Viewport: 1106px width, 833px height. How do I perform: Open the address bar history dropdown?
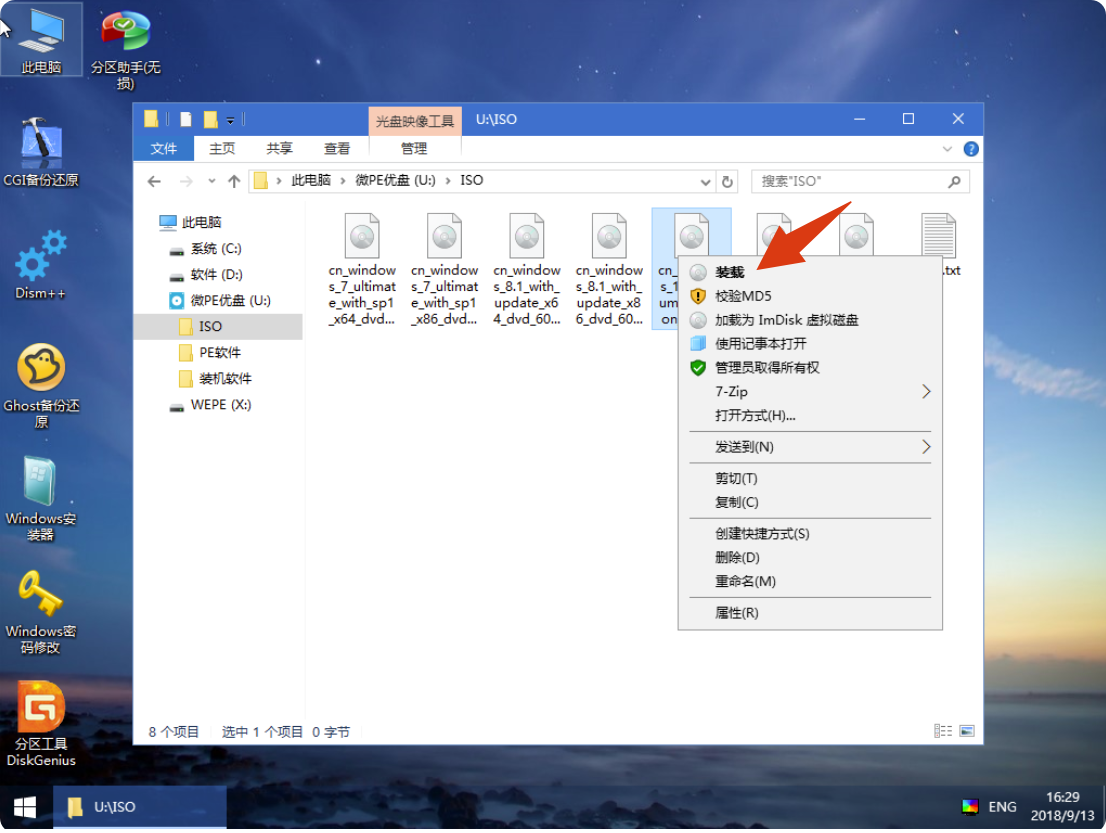[x=706, y=181]
